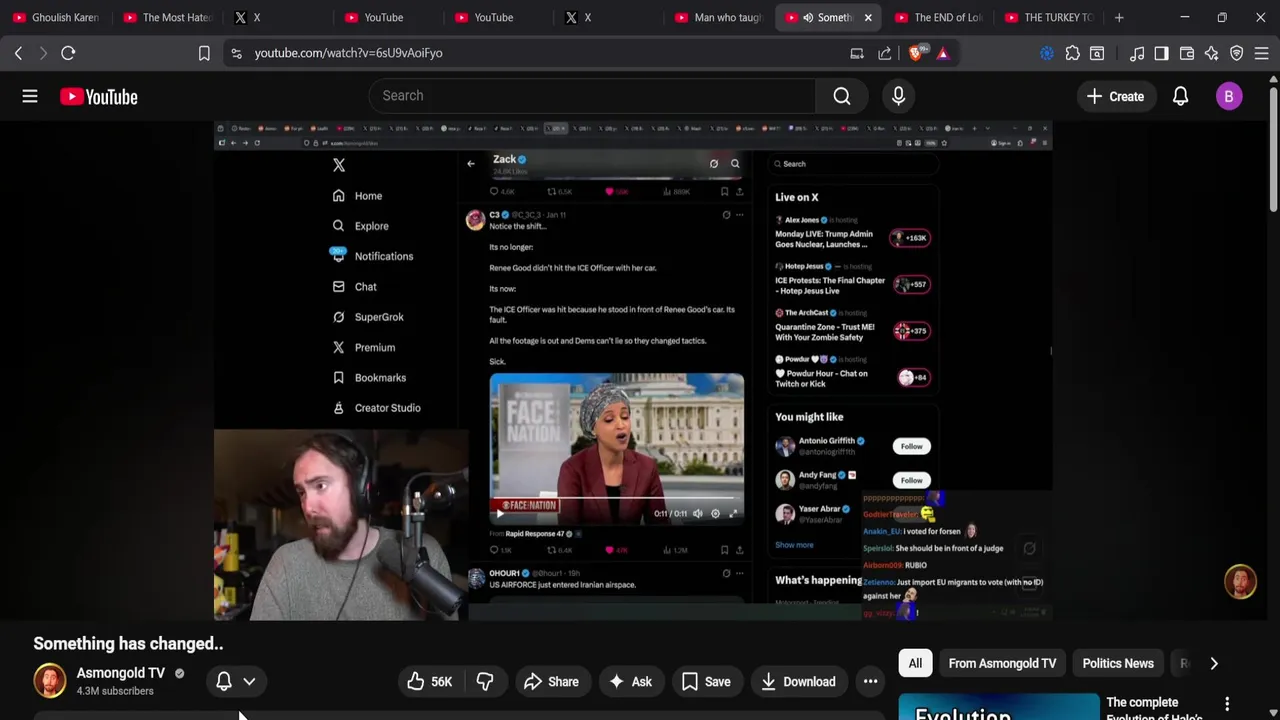Show more topic chips with the right chevron
This screenshot has width=1280, height=720.
click(x=1214, y=663)
